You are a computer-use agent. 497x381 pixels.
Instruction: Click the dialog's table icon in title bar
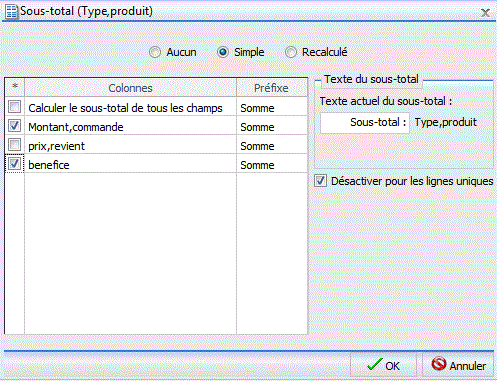click(11, 12)
